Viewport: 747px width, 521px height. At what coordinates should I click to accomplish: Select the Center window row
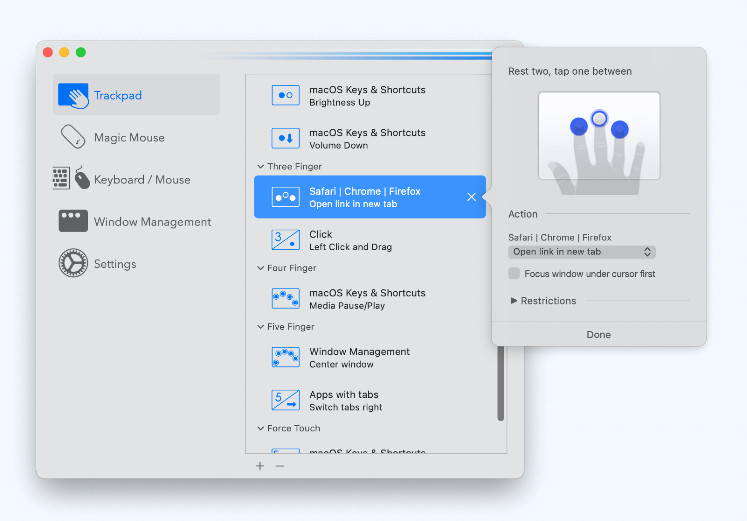[370, 357]
